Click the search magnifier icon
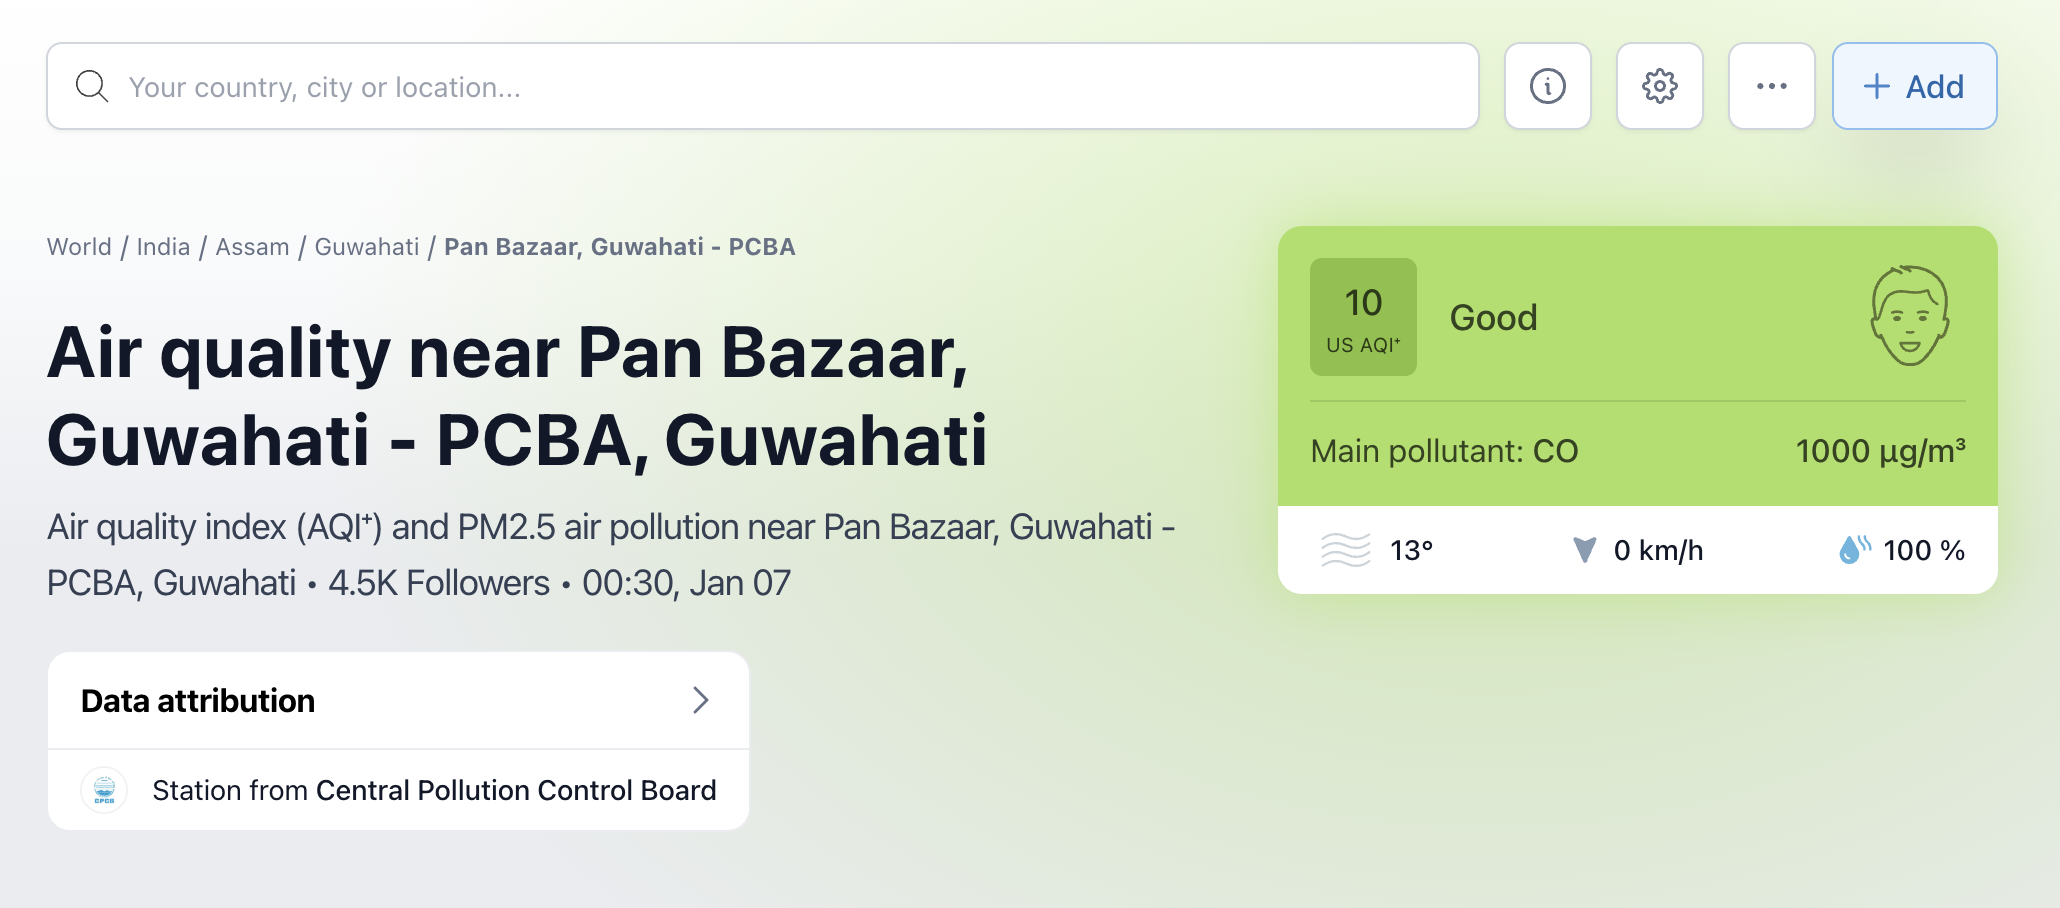2060x908 pixels. 92,87
